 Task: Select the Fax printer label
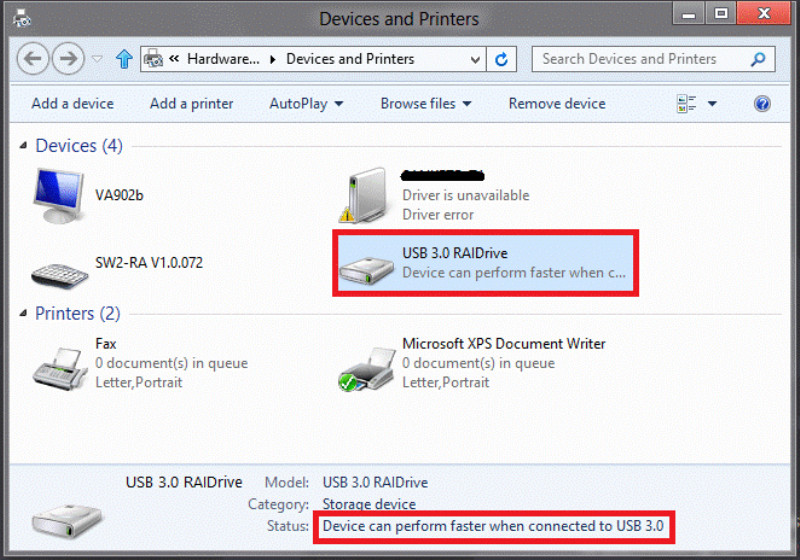(106, 344)
